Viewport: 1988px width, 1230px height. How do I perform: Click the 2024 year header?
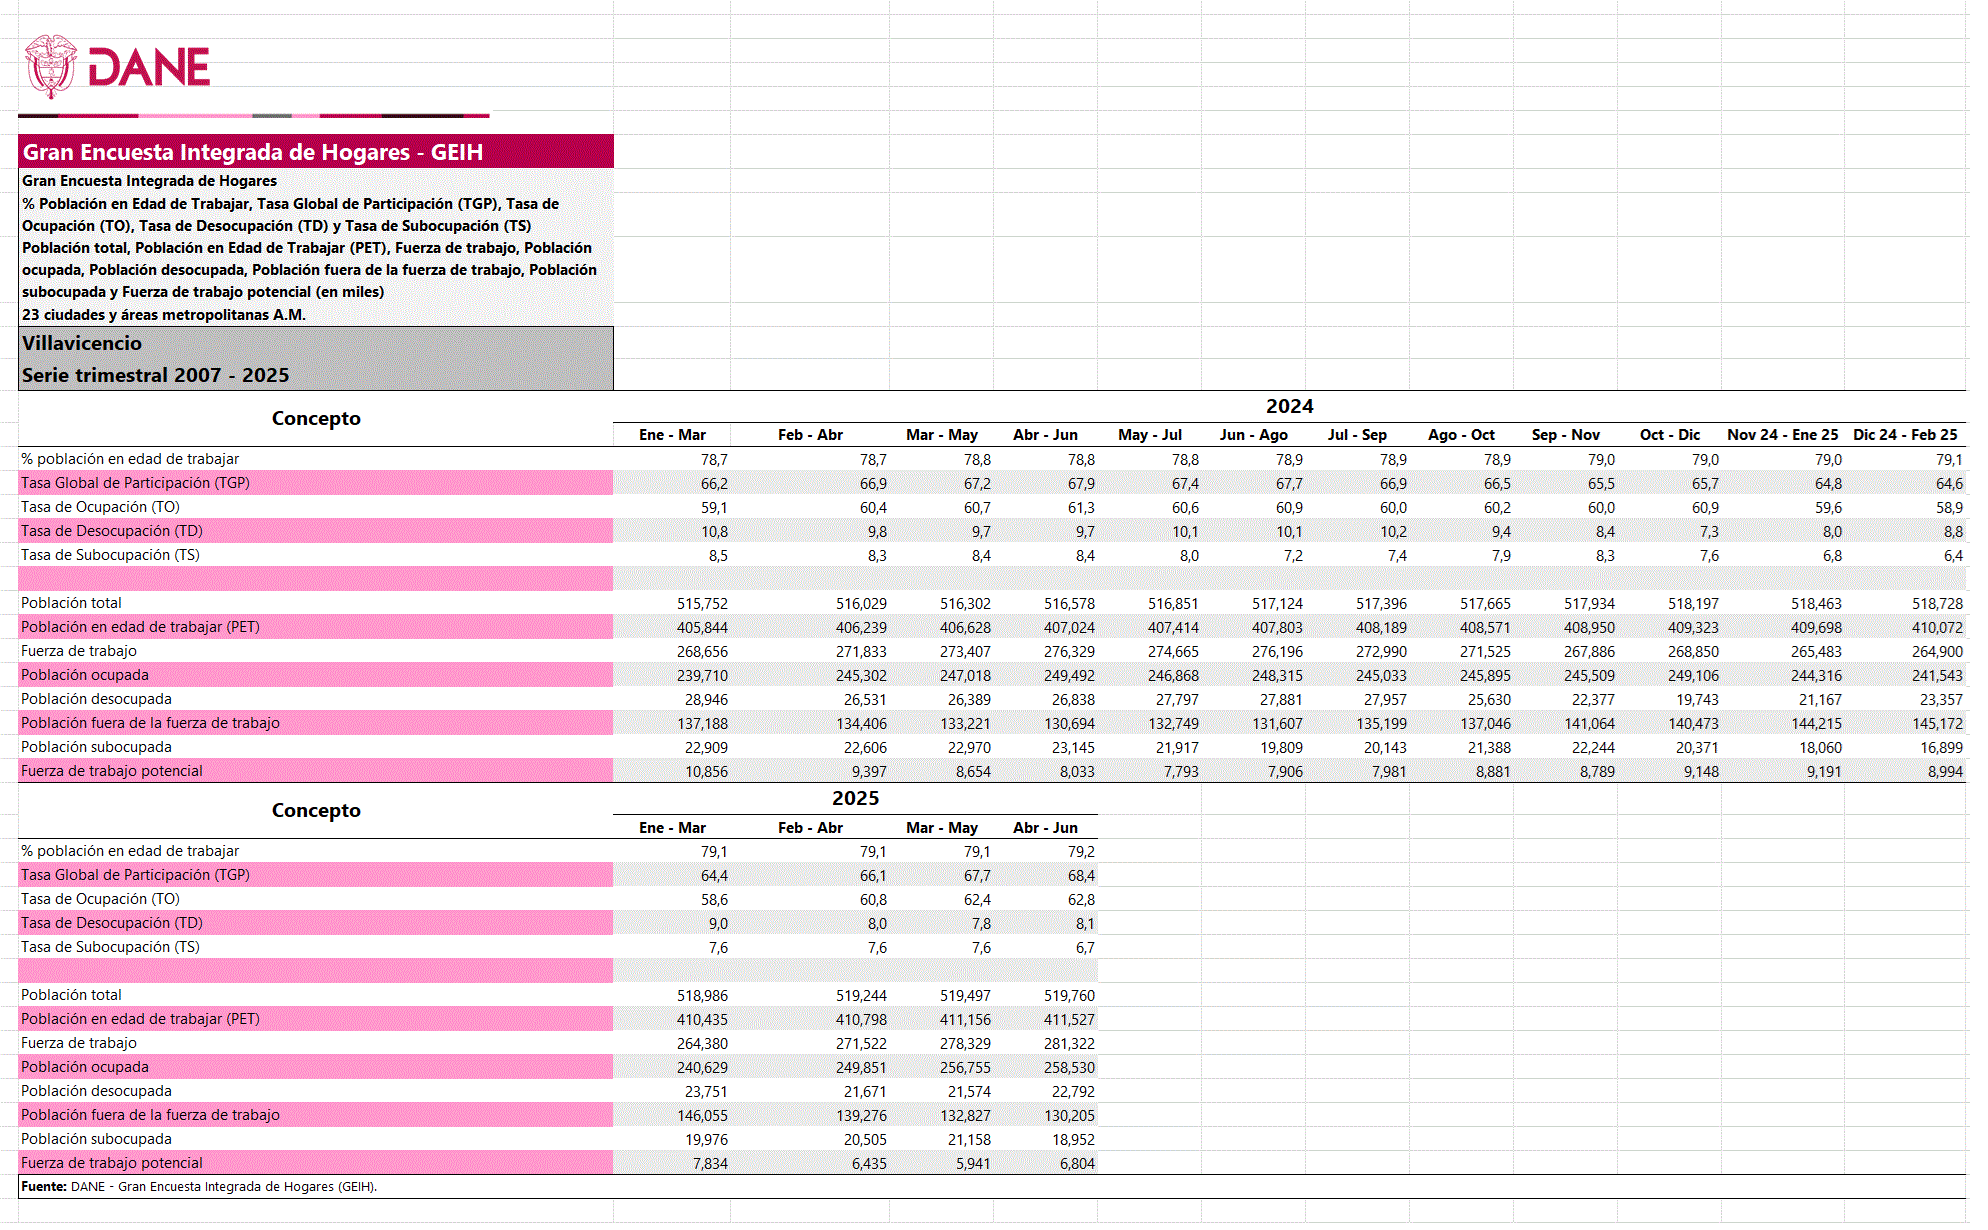coord(1289,406)
